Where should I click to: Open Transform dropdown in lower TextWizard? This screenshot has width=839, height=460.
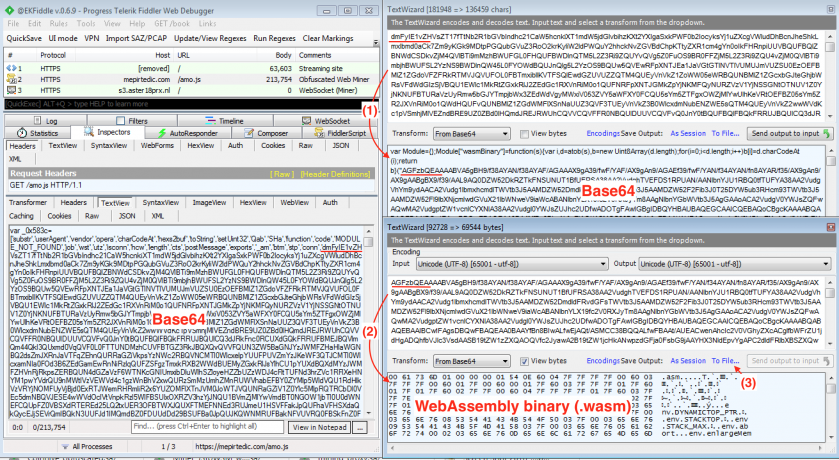471,361
